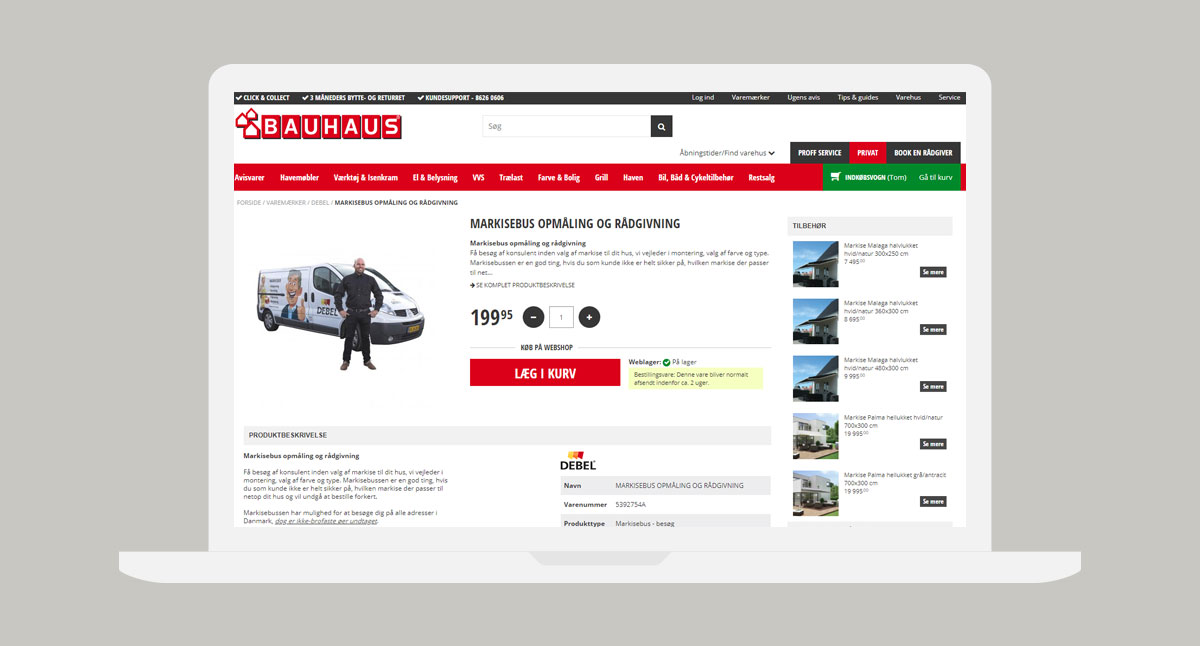
Task: Click Se mere for Malaga 360x300
Action: coord(933,329)
